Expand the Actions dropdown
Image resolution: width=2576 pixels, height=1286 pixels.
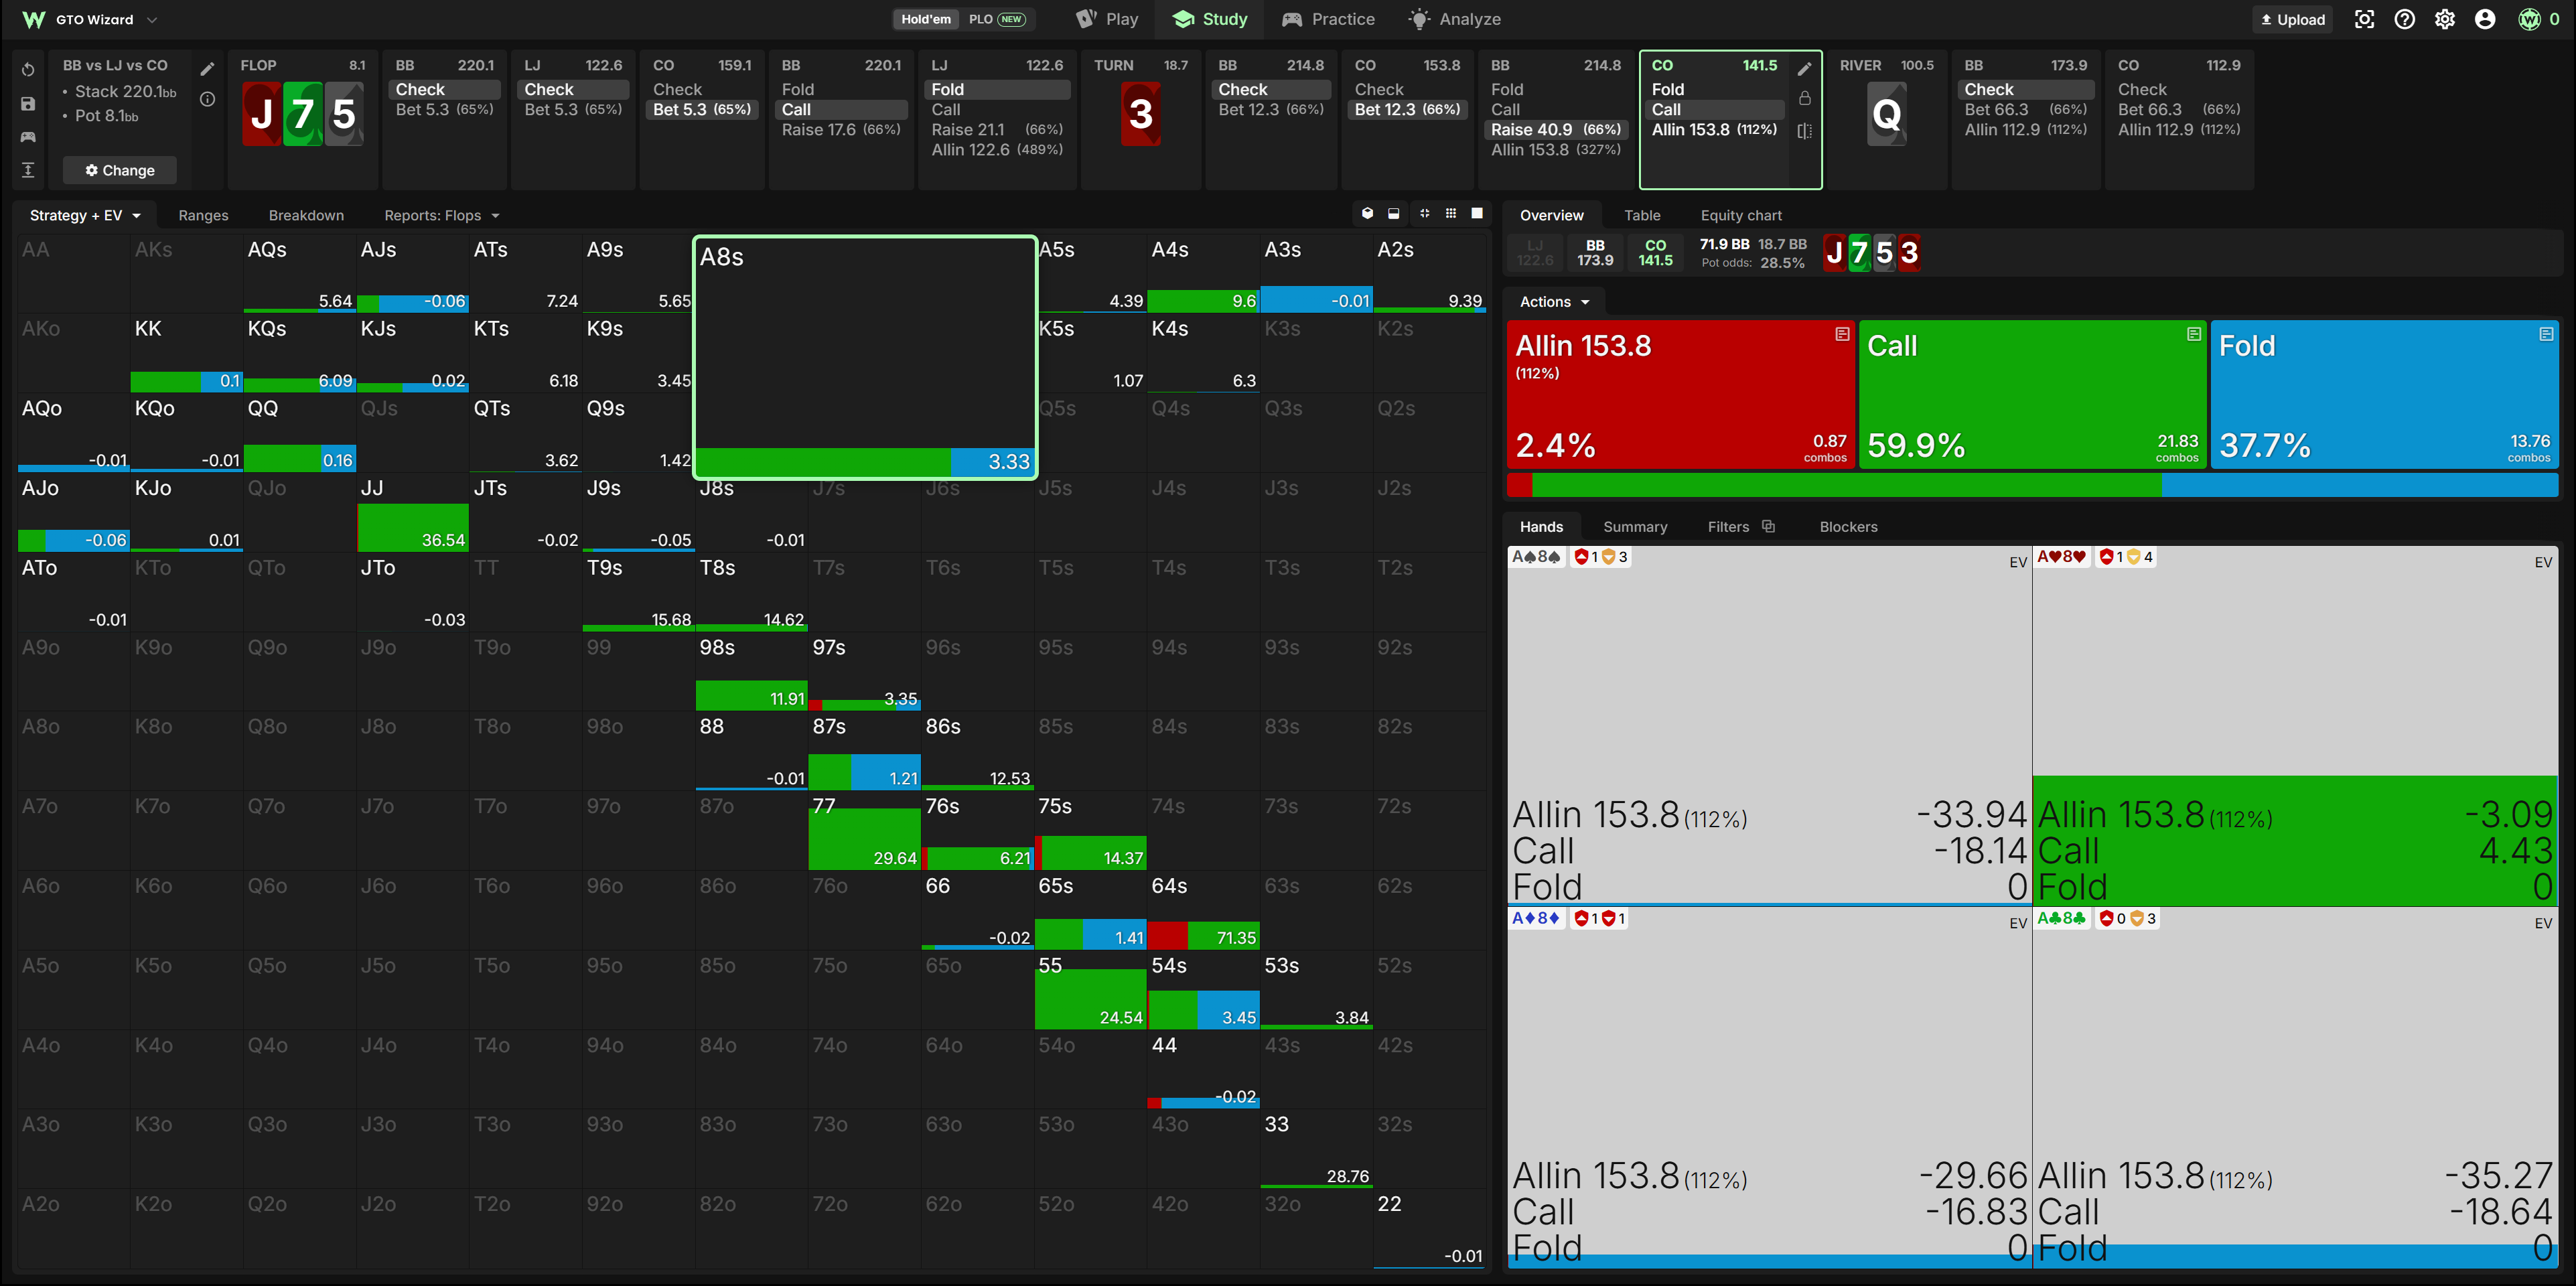[x=1554, y=302]
